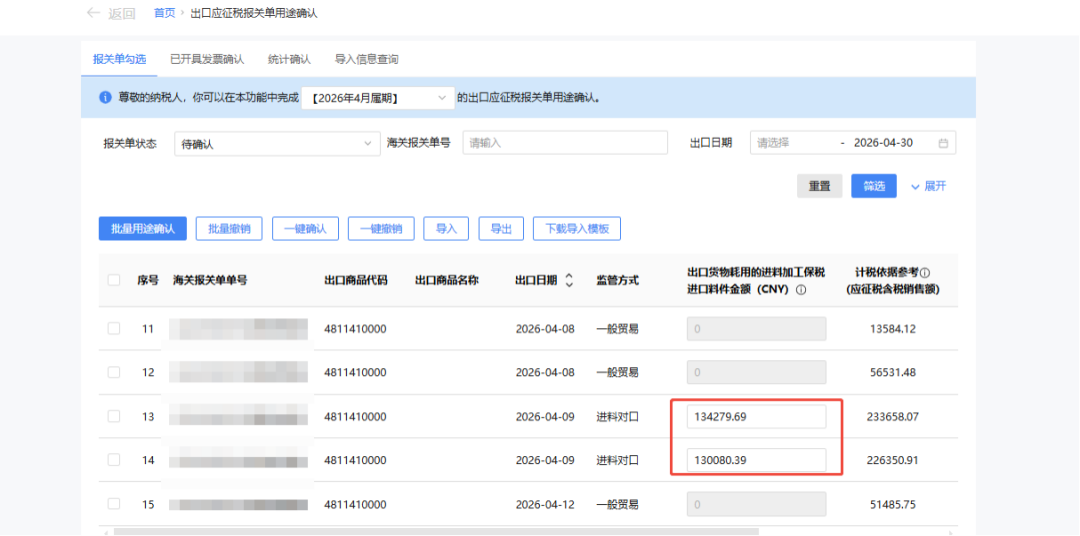Screen dimensions: 1080x536
Task: Click 进料对口 in row 14
Action: tap(617, 460)
